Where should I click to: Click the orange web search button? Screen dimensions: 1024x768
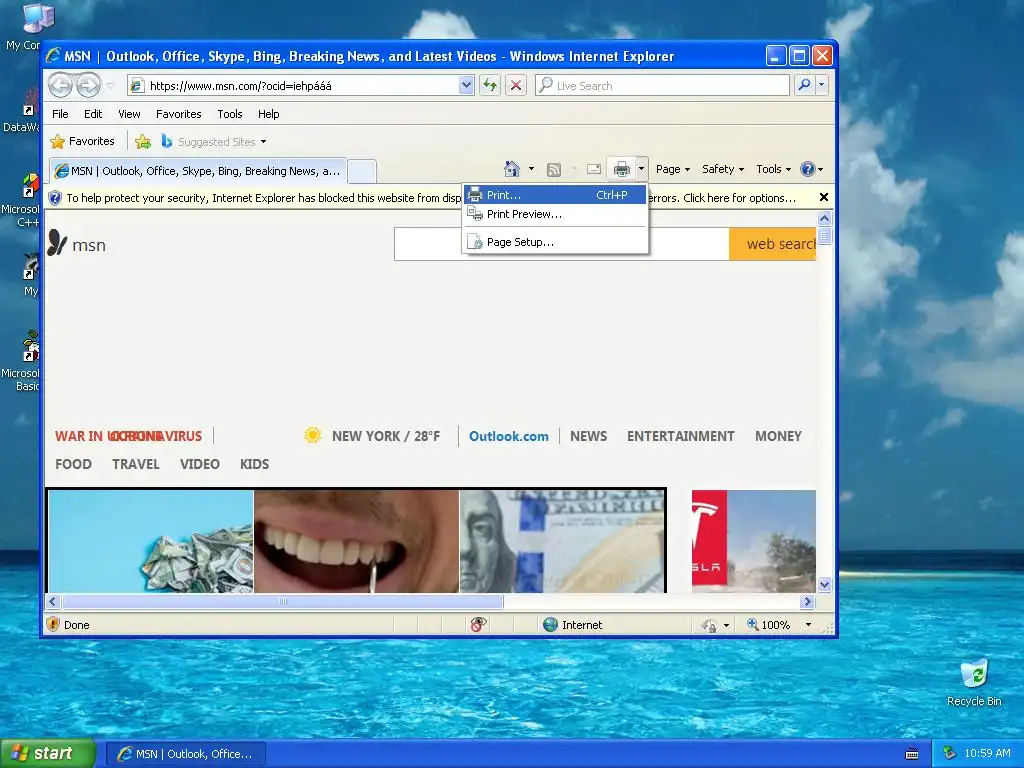773,244
